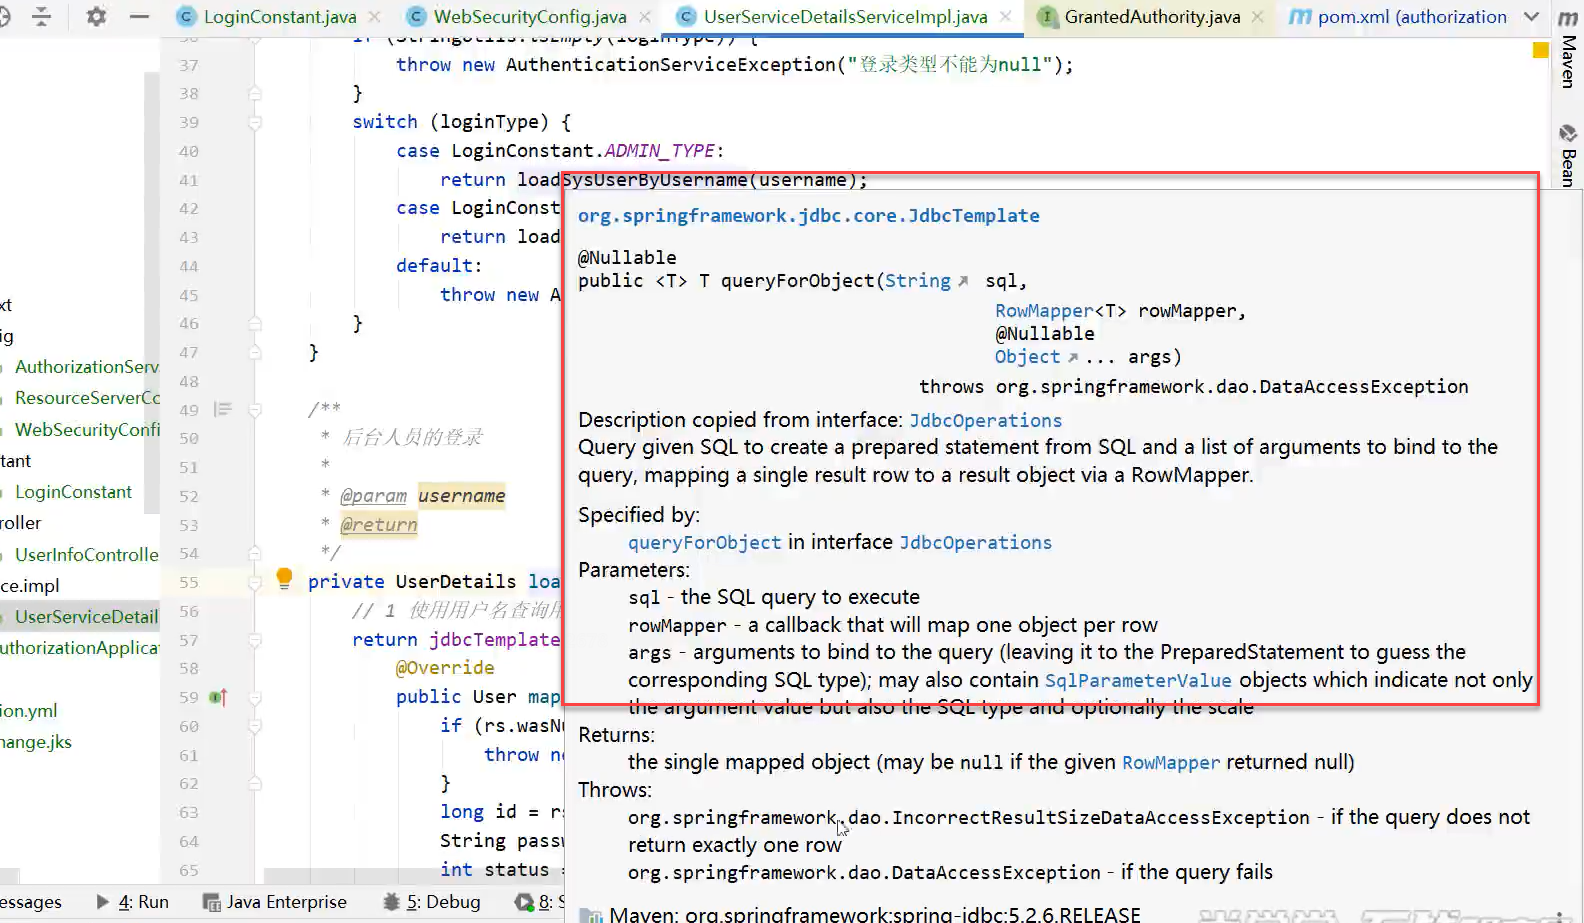Close the WebSecurityConfig.java tab
Screen dimensions: 1584x923
645,17
